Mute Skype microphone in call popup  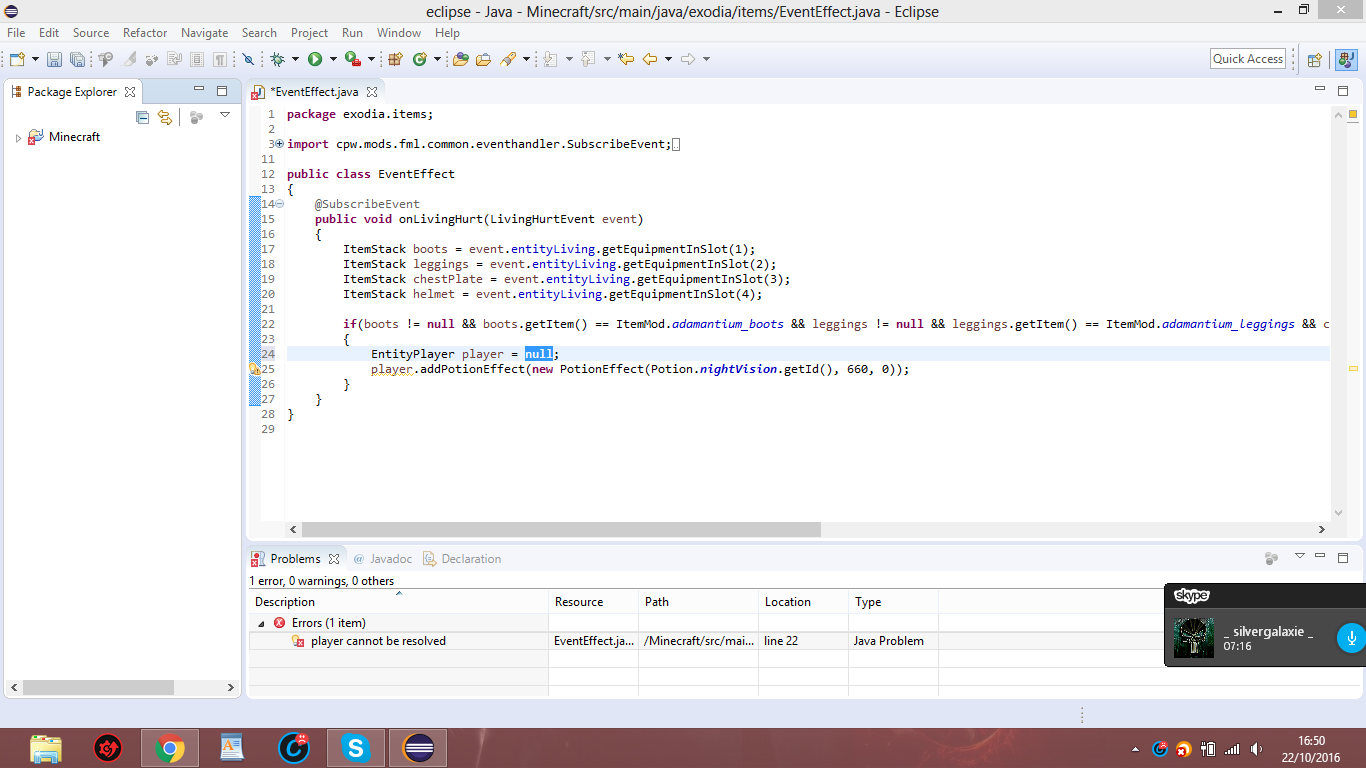tap(1350, 637)
